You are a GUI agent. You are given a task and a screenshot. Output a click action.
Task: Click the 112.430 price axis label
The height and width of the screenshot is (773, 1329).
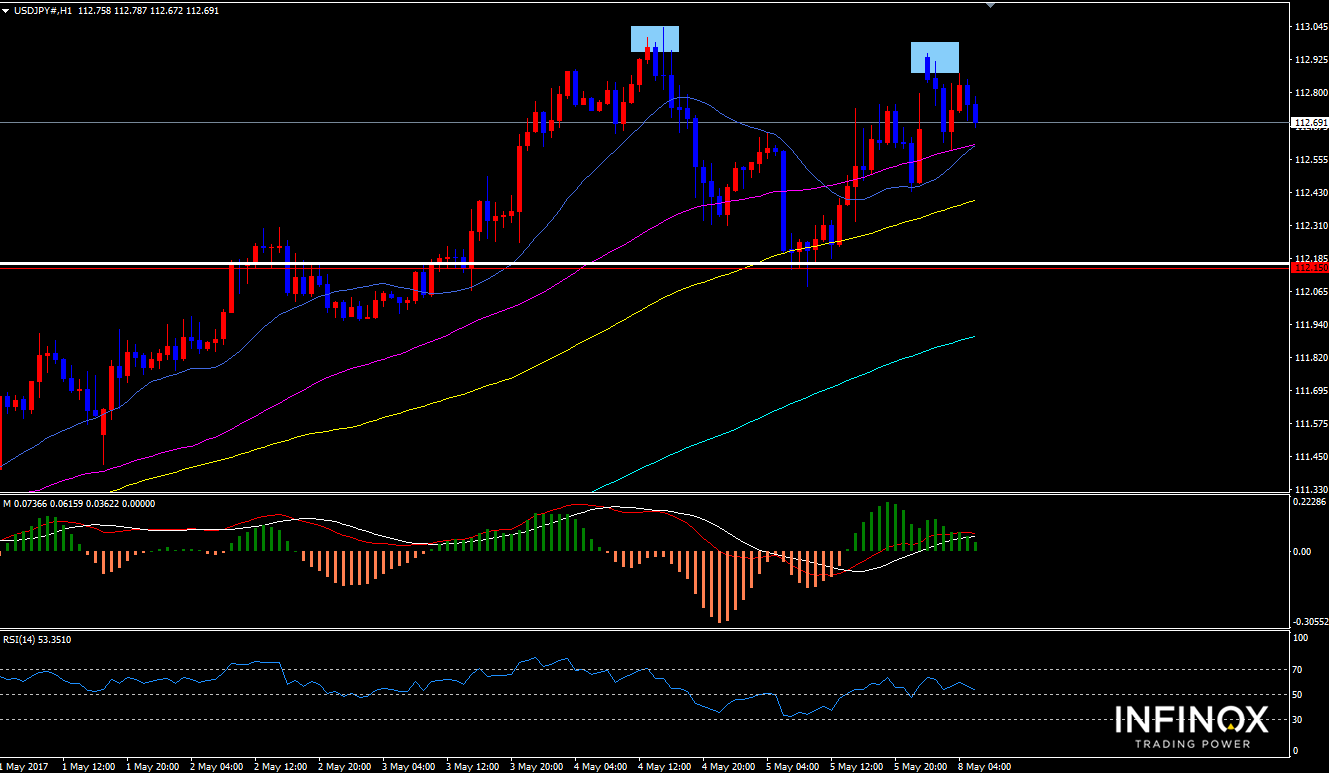(1309, 192)
